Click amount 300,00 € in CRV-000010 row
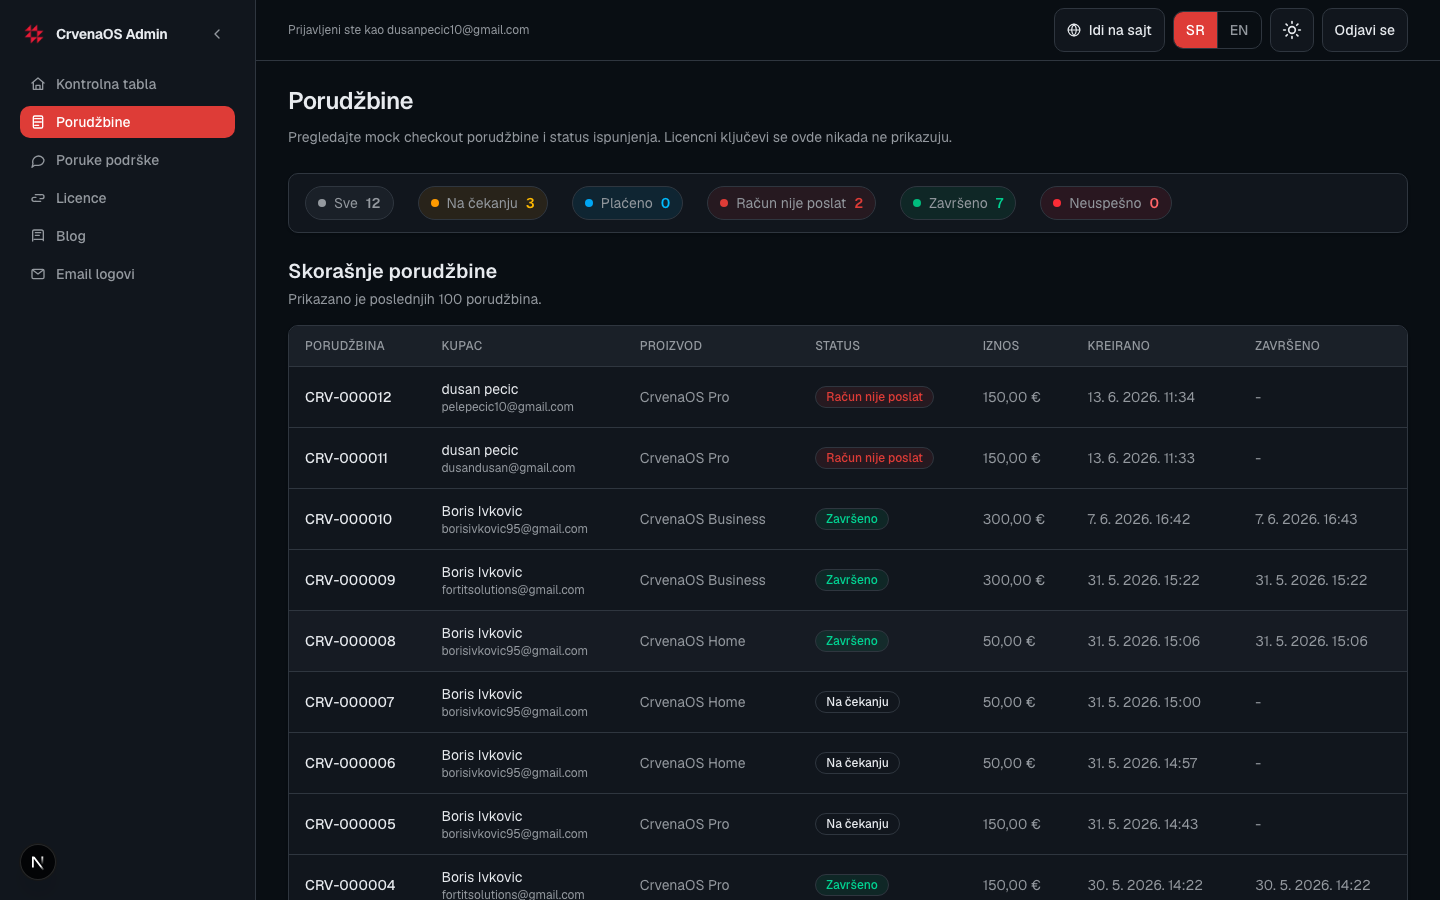This screenshot has width=1440, height=900. 1014,519
